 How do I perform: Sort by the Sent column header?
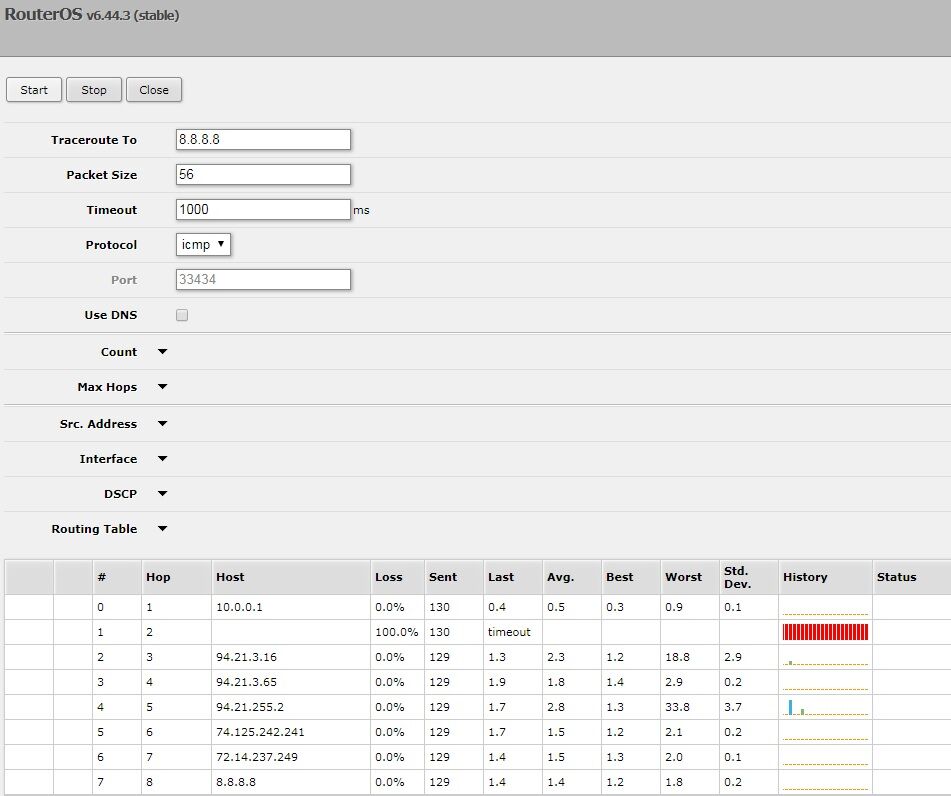454,577
